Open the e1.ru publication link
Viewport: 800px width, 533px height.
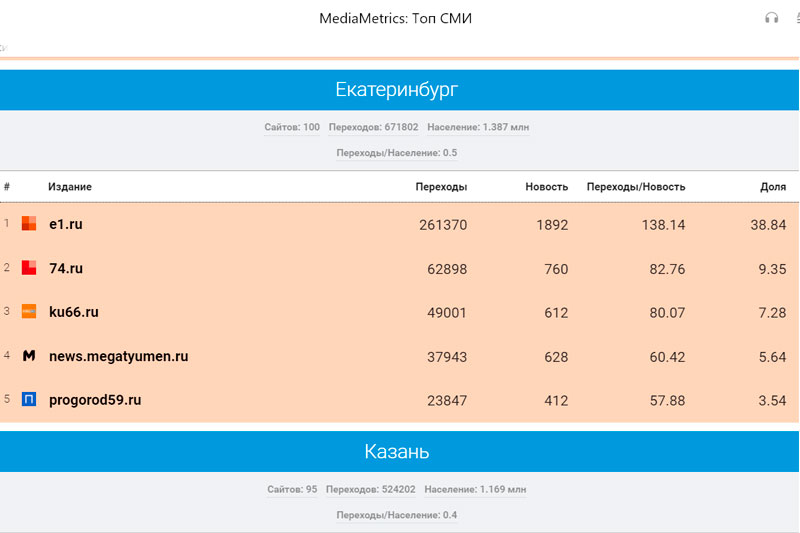(x=66, y=224)
